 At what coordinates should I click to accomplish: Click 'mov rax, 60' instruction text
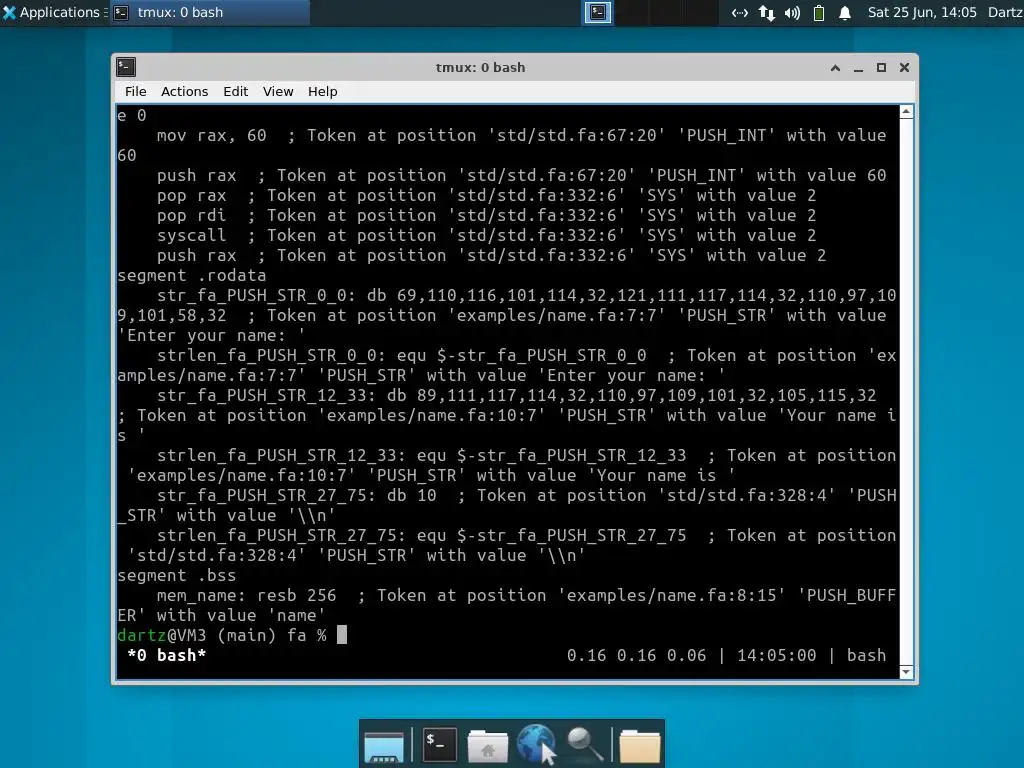(x=212, y=135)
